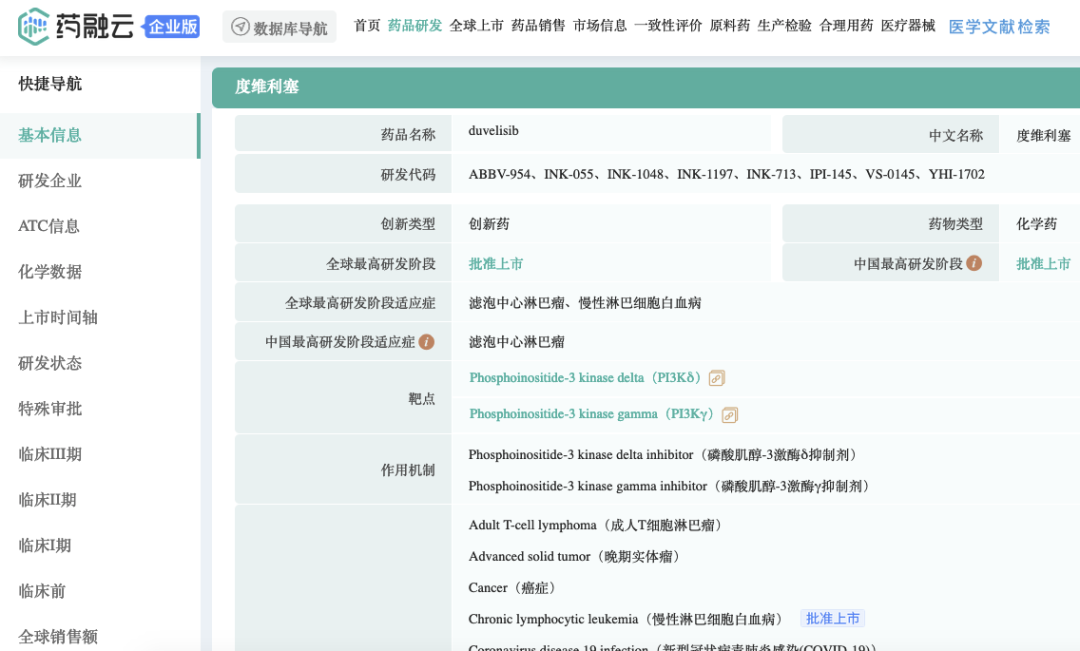Click 批准上市 tag beside Chronic lymphocytic leukemia
The width and height of the screenshot is (1080, 651).
(x=833, y=619)
